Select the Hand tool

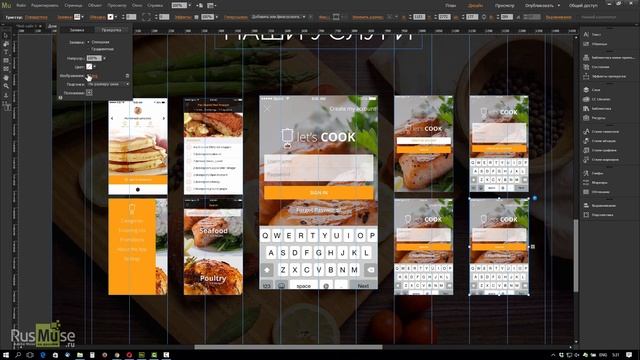pos(6,78)
